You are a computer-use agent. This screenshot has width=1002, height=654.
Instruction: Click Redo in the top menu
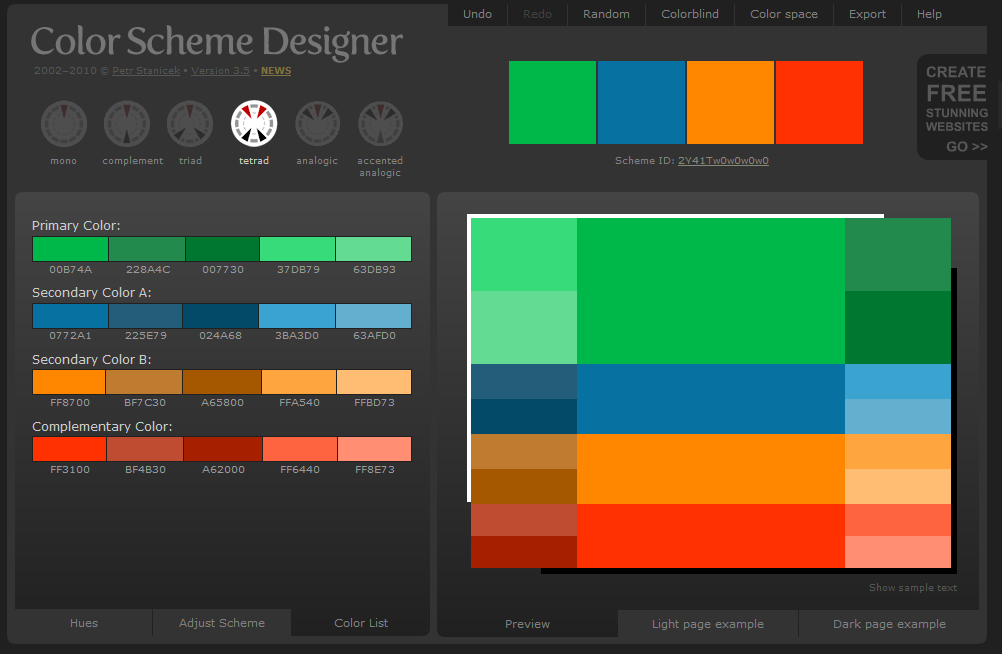(537, 14)
